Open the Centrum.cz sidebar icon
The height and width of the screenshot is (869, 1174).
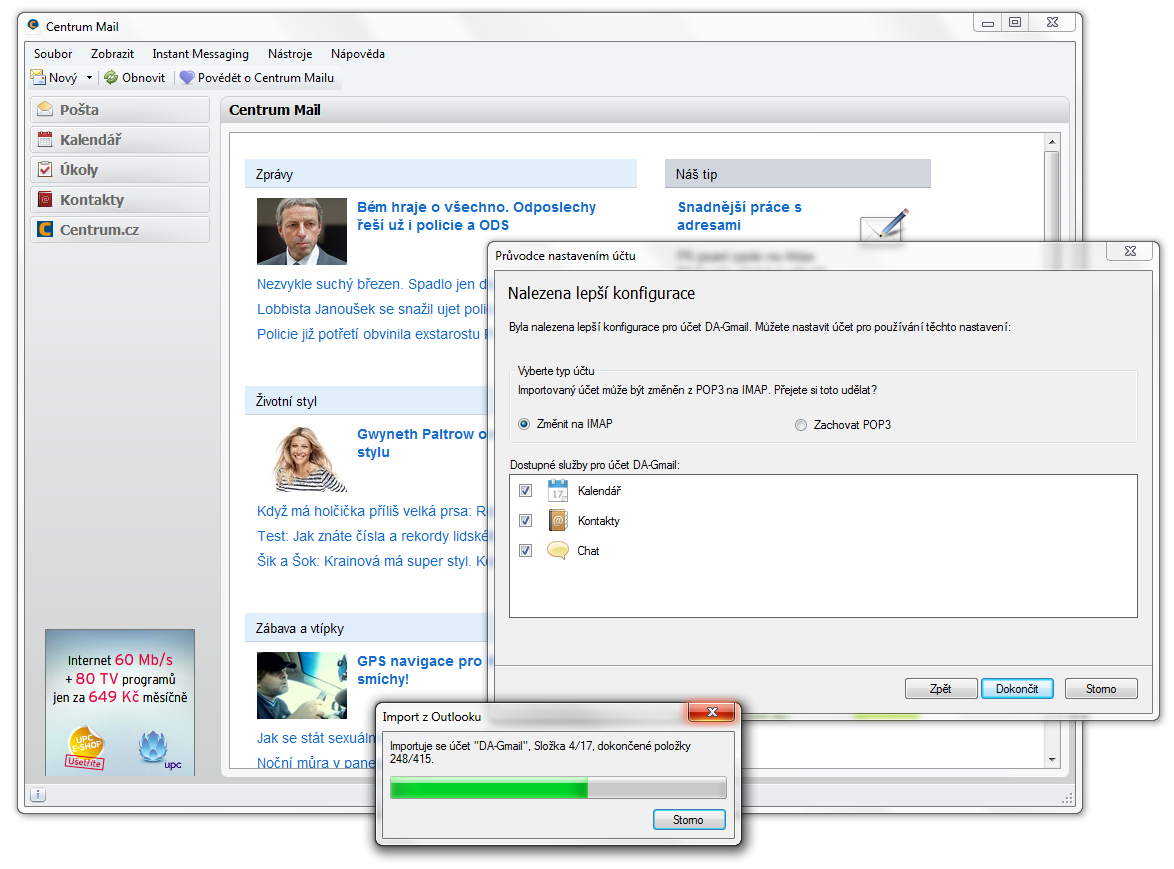(45, 229)
